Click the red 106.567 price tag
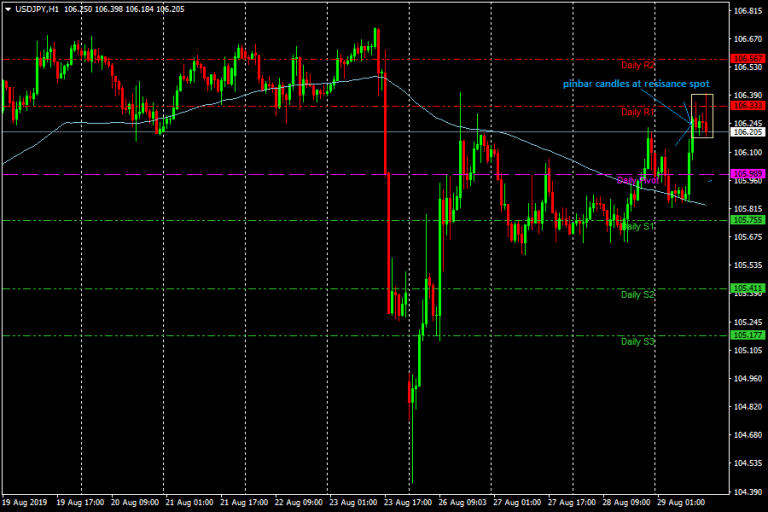 (747, 59)
